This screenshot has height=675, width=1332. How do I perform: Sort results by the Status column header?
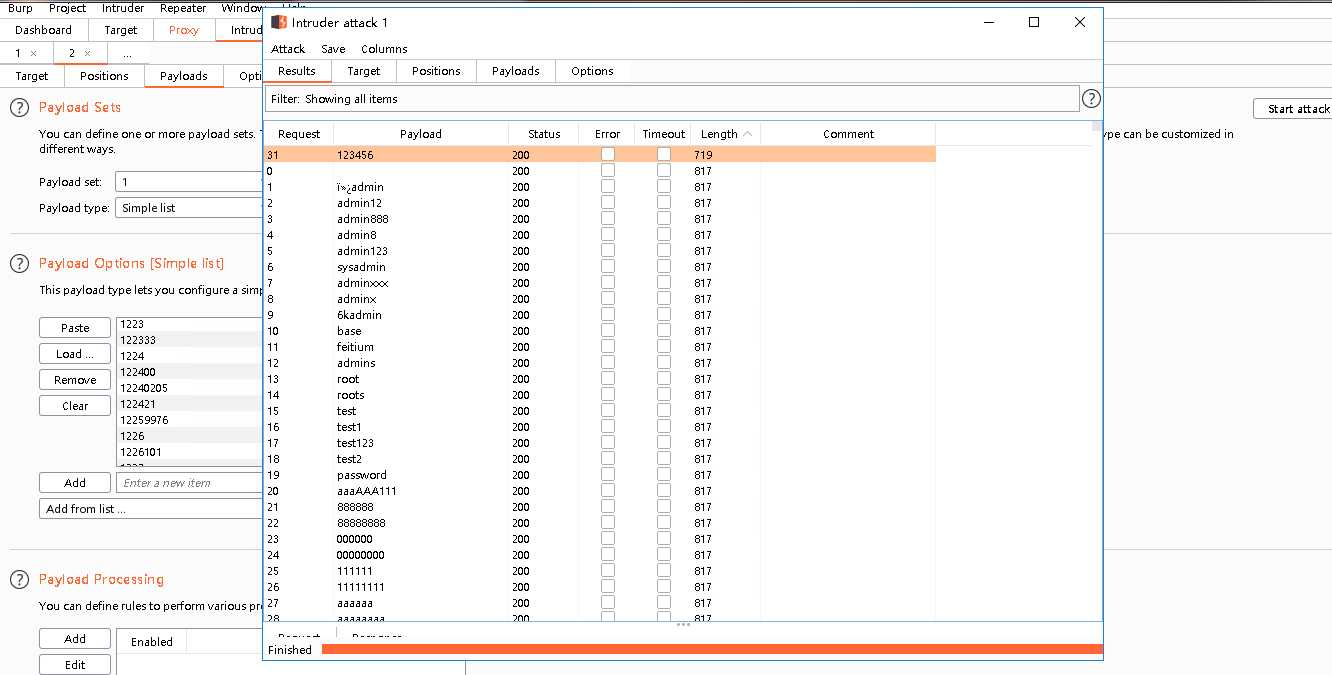tap(544, 134)
